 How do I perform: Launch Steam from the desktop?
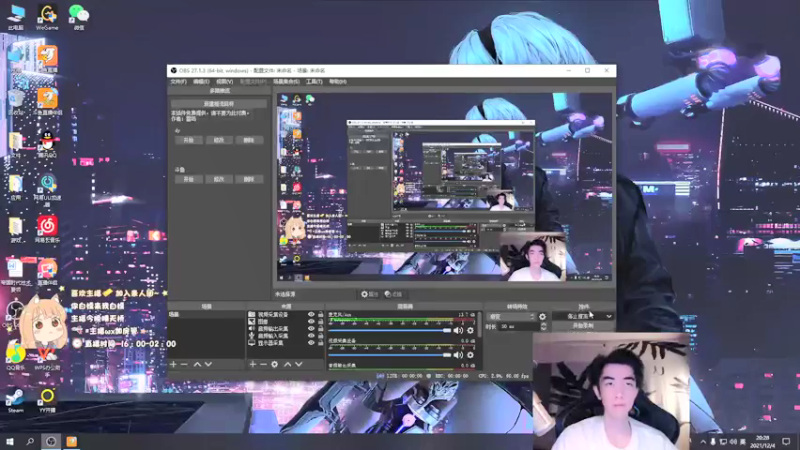(15, 401)
